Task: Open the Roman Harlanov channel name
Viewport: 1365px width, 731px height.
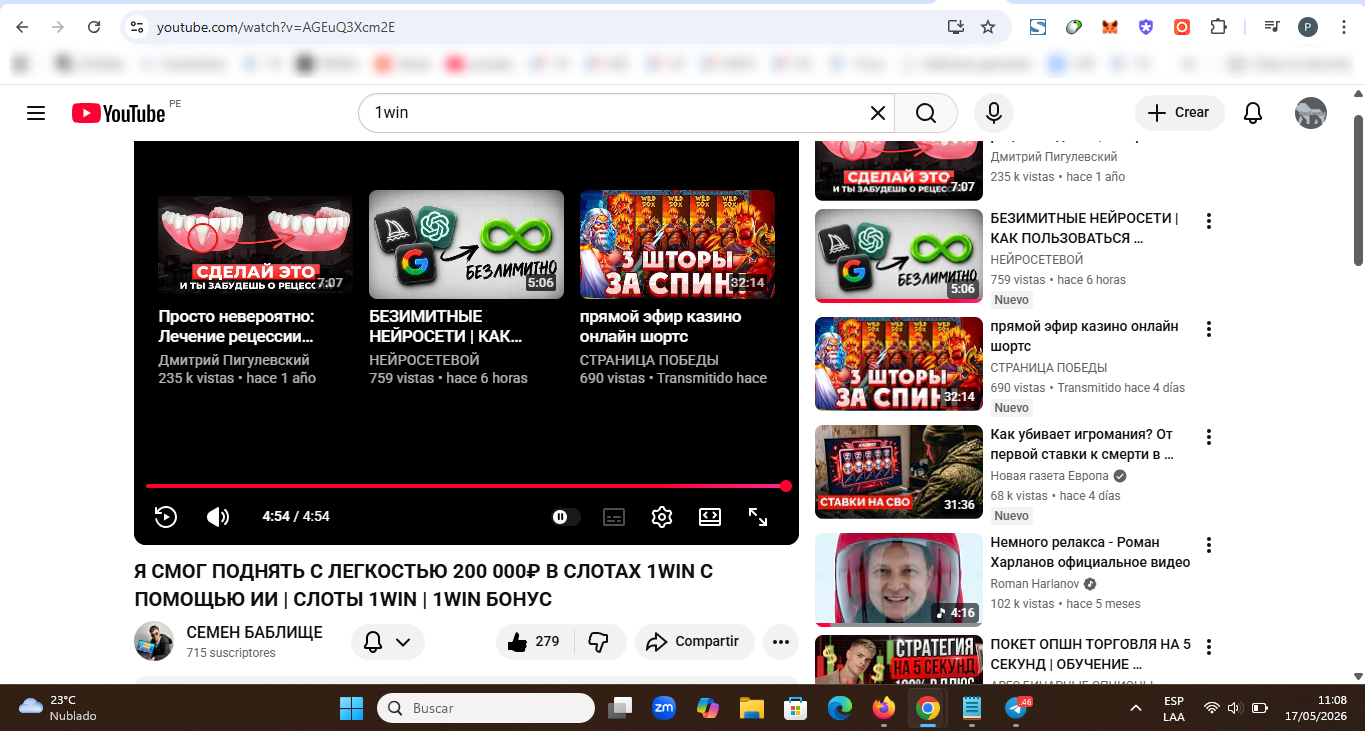Action: tap(1037, 584)
